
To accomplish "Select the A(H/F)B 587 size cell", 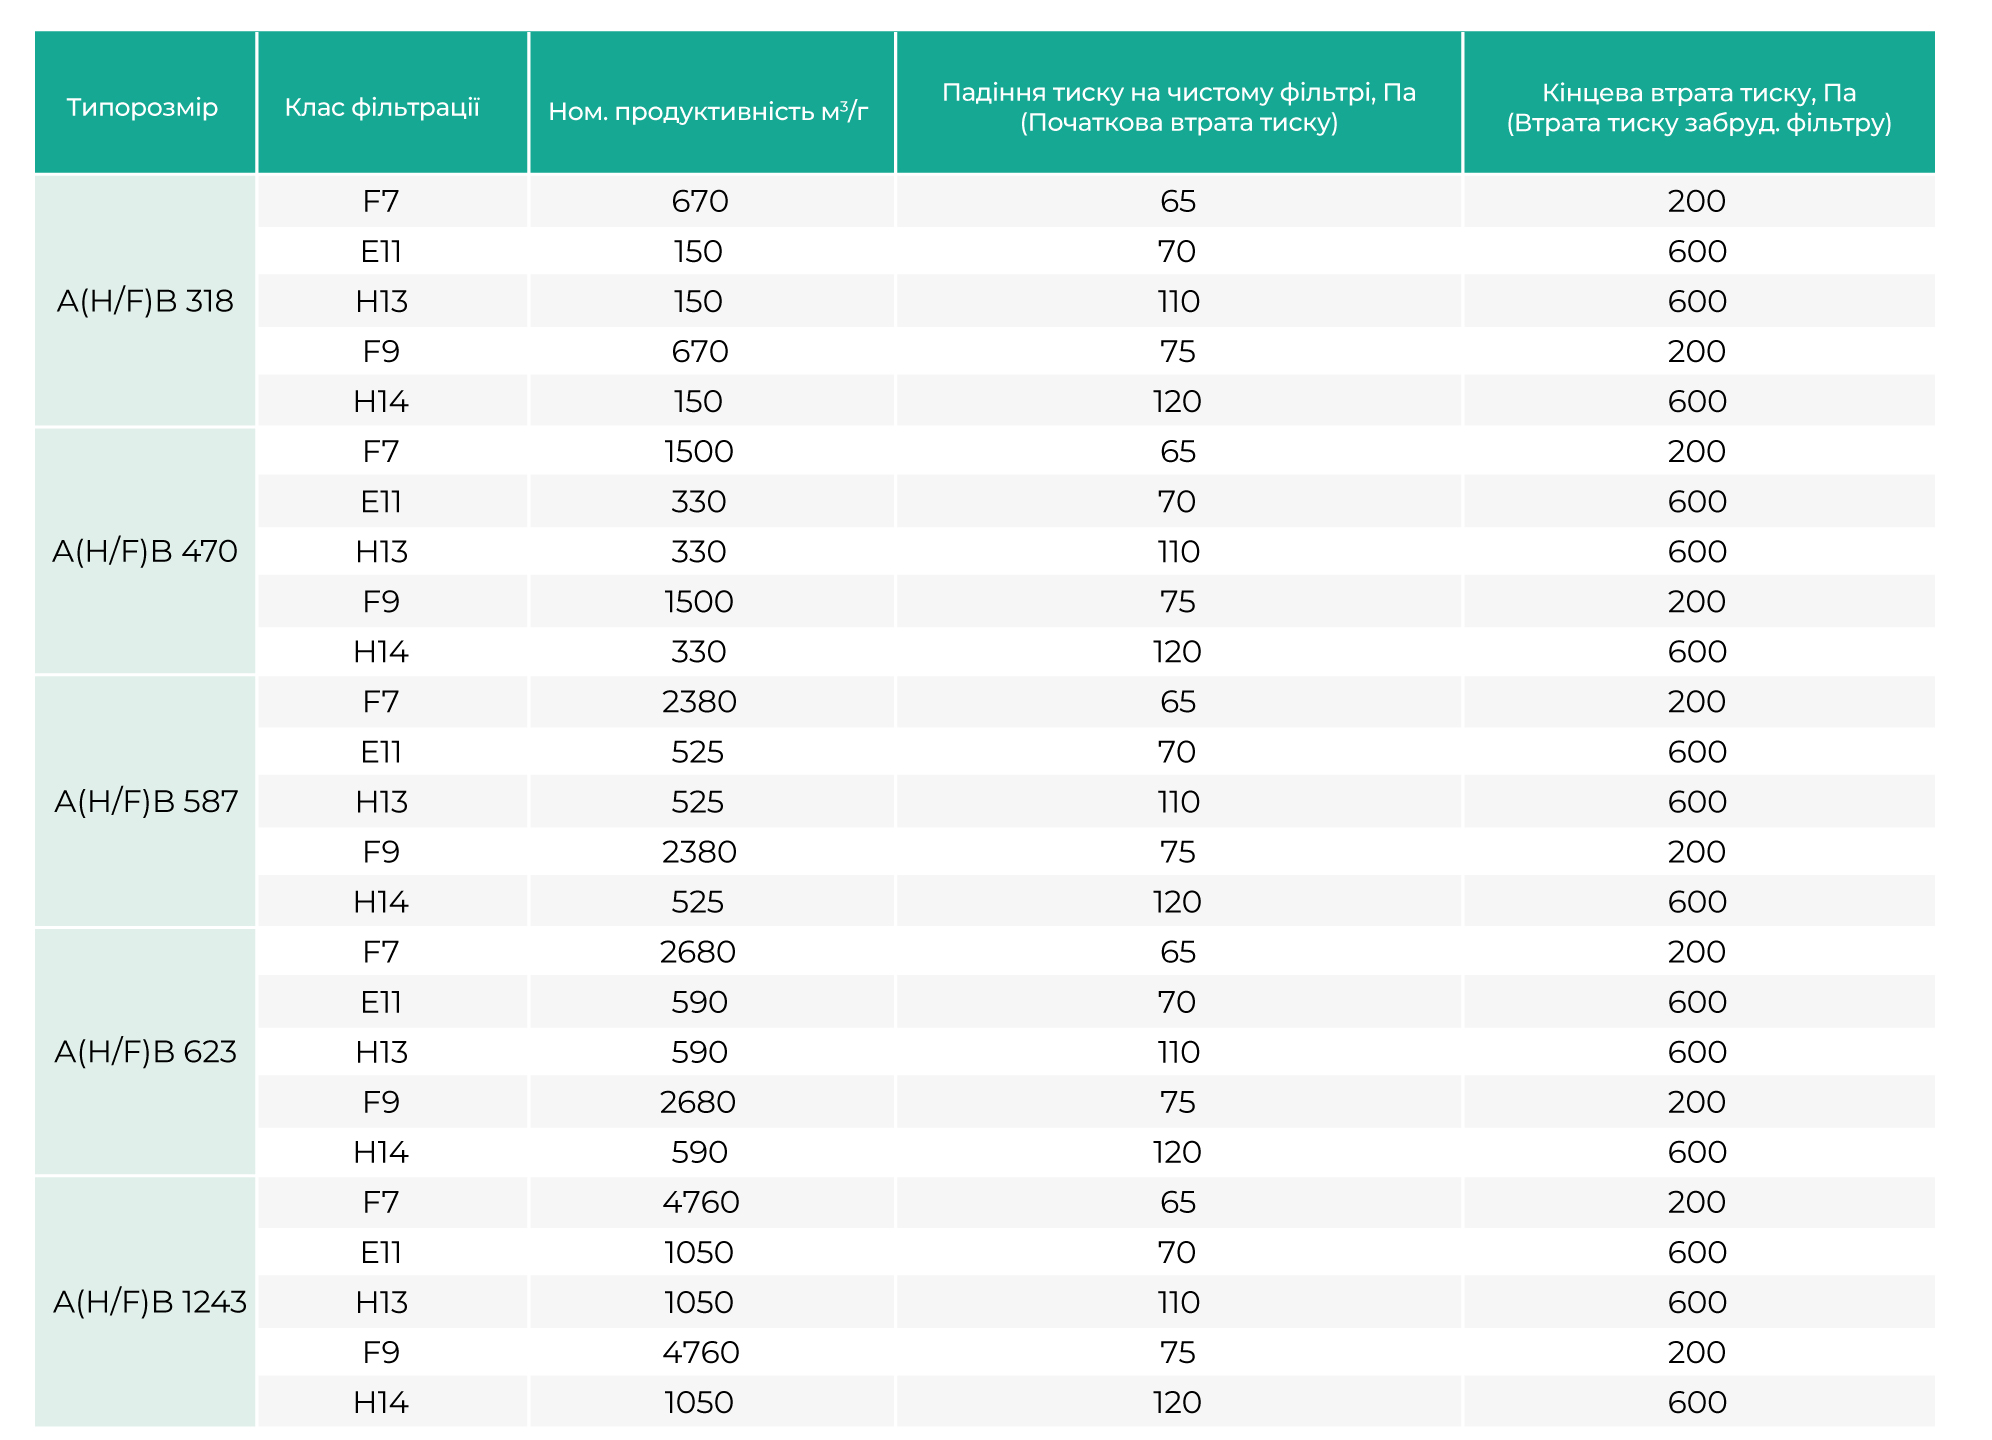I will coord(145,801).
